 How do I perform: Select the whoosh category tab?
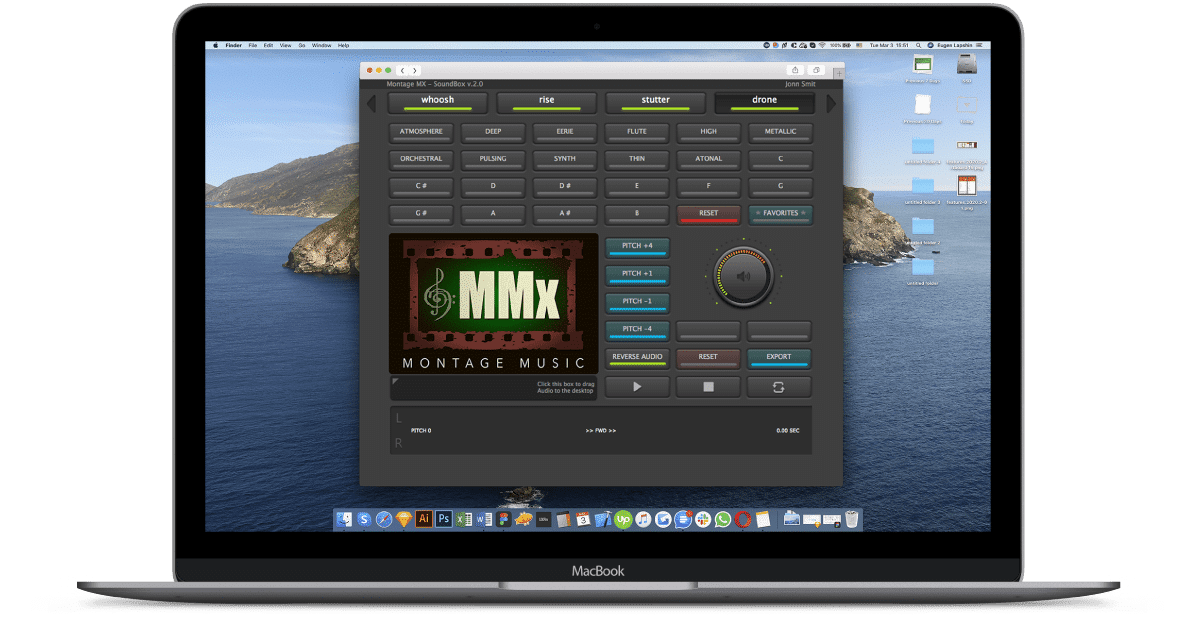pos(437,102)
